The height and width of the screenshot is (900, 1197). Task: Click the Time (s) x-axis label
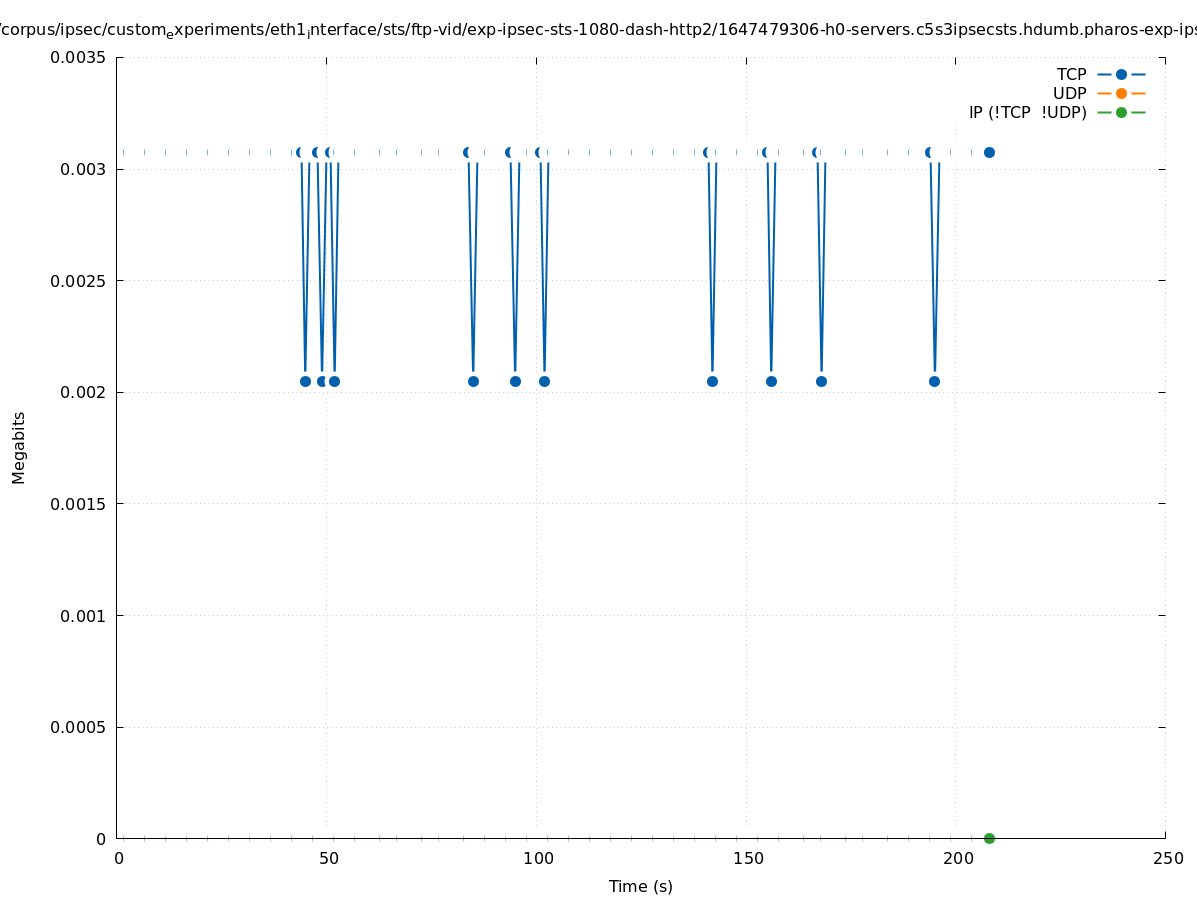[x=640, y=887]
